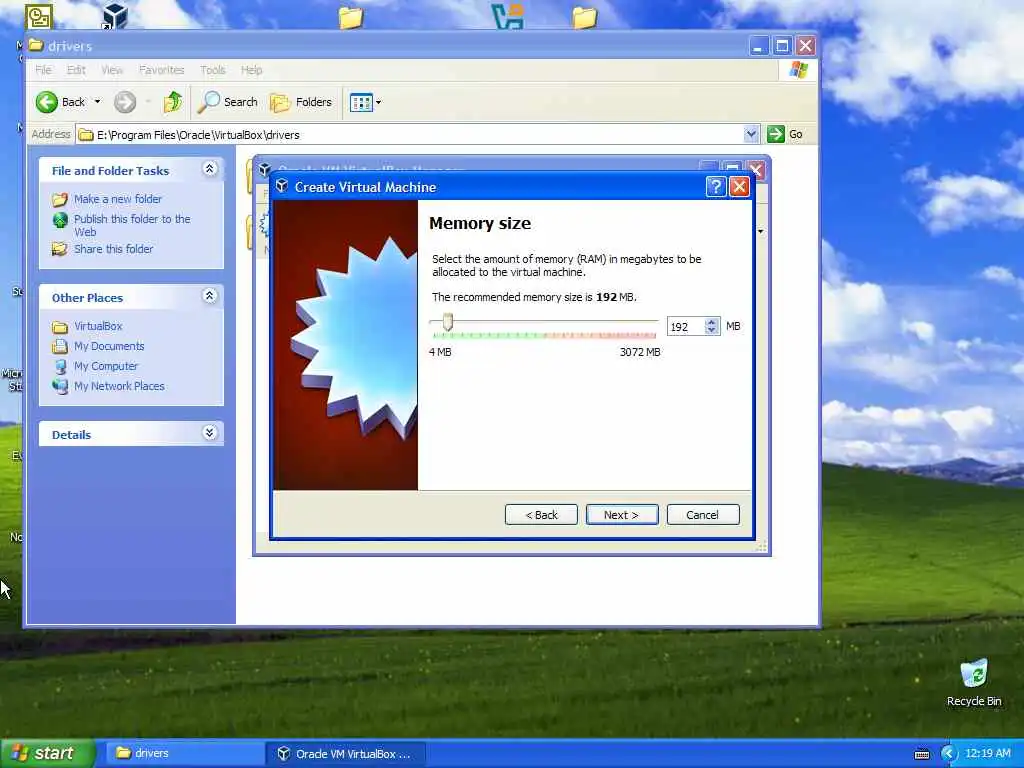Click the address bar path field

[410, 135]
